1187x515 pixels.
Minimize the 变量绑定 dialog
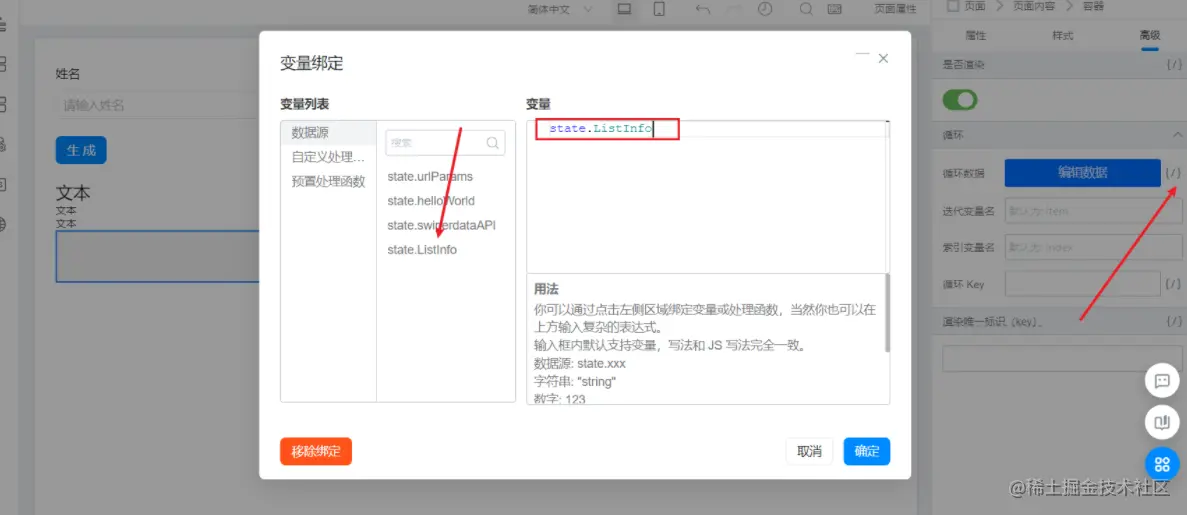click(863, 55)
